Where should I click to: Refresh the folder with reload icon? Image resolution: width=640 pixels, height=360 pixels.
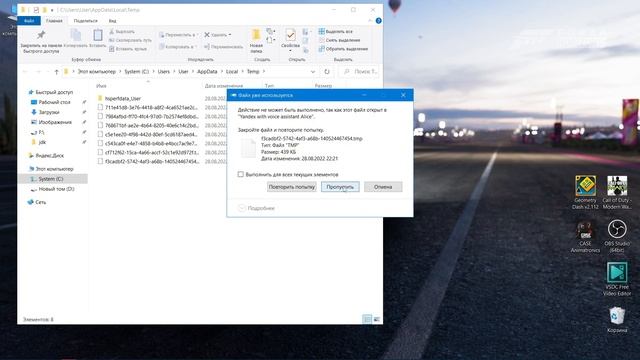pos(327,72)
